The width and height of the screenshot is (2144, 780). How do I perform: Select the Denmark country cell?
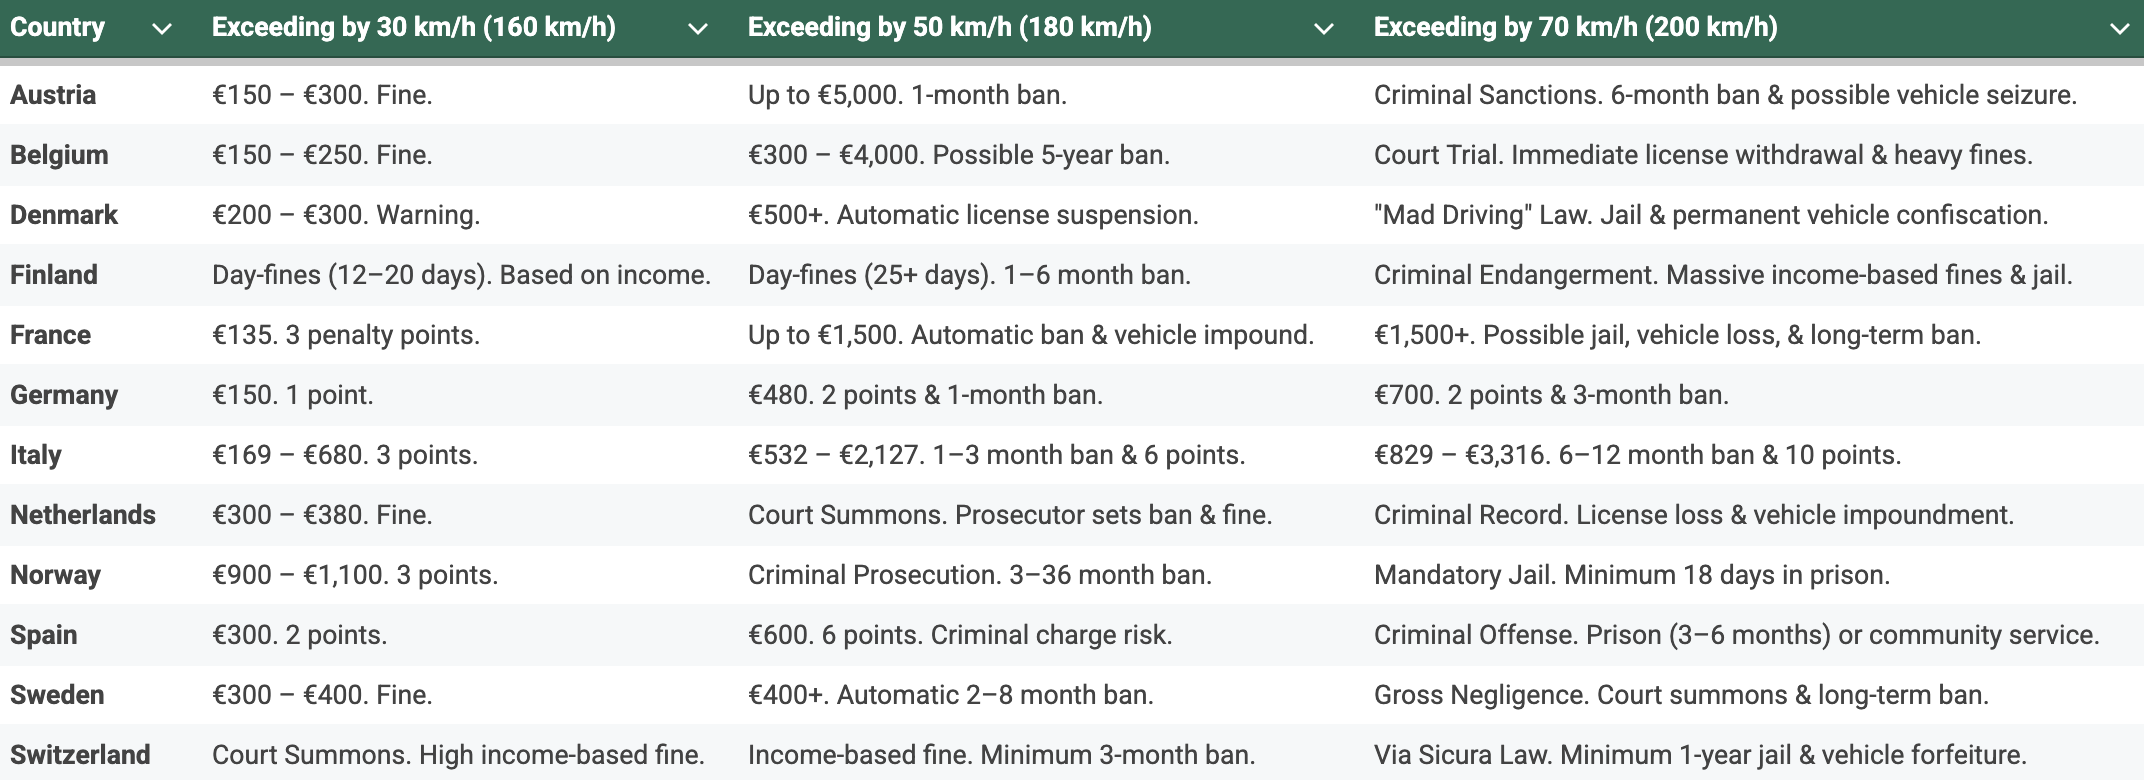tap(64, 215)
